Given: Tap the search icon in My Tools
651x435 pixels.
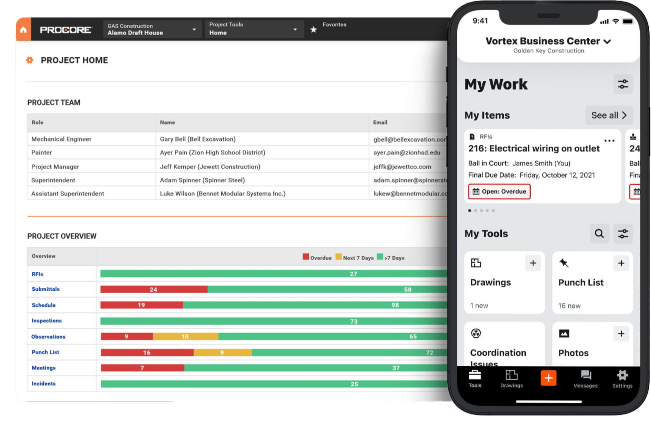Looking at the screenshot, I should click(x=599, y=234).
